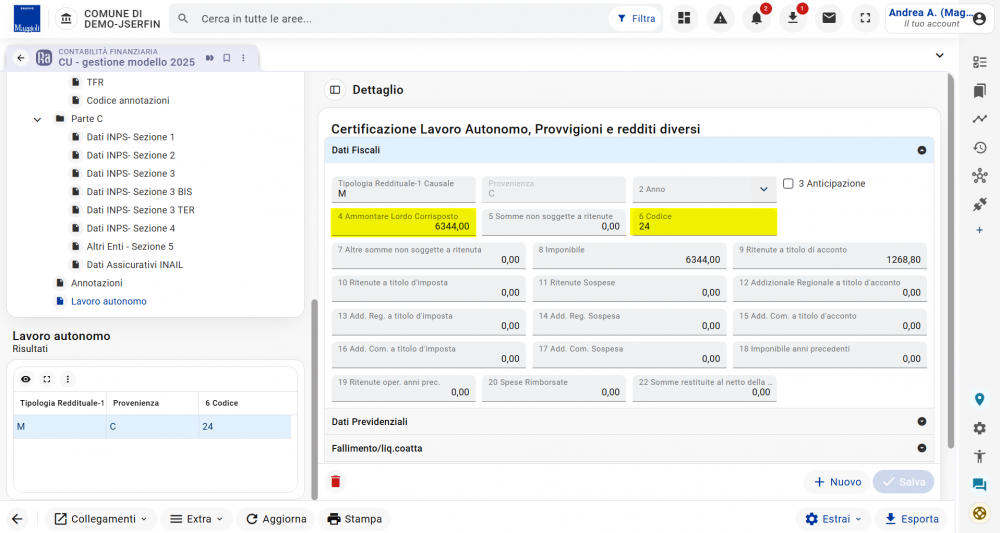Toggle the side panel icon beside Dettaglio
This screenshot has height=533, width=1000.
click(x=335, y=90)
